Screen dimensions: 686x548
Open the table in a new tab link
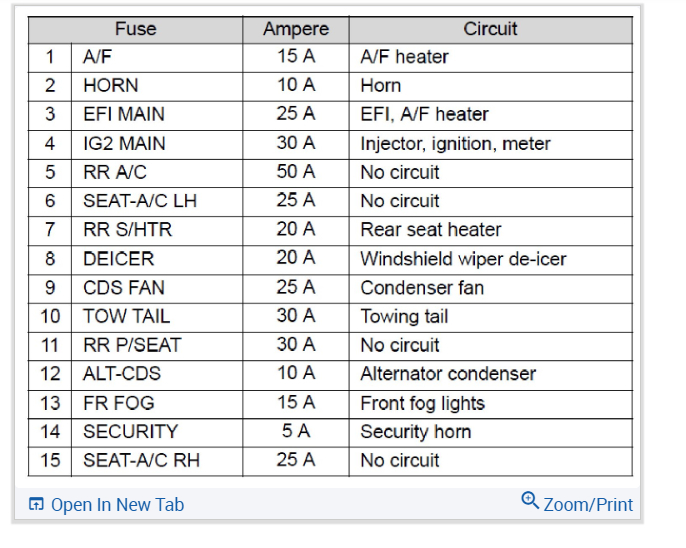[x=117, y=505]
